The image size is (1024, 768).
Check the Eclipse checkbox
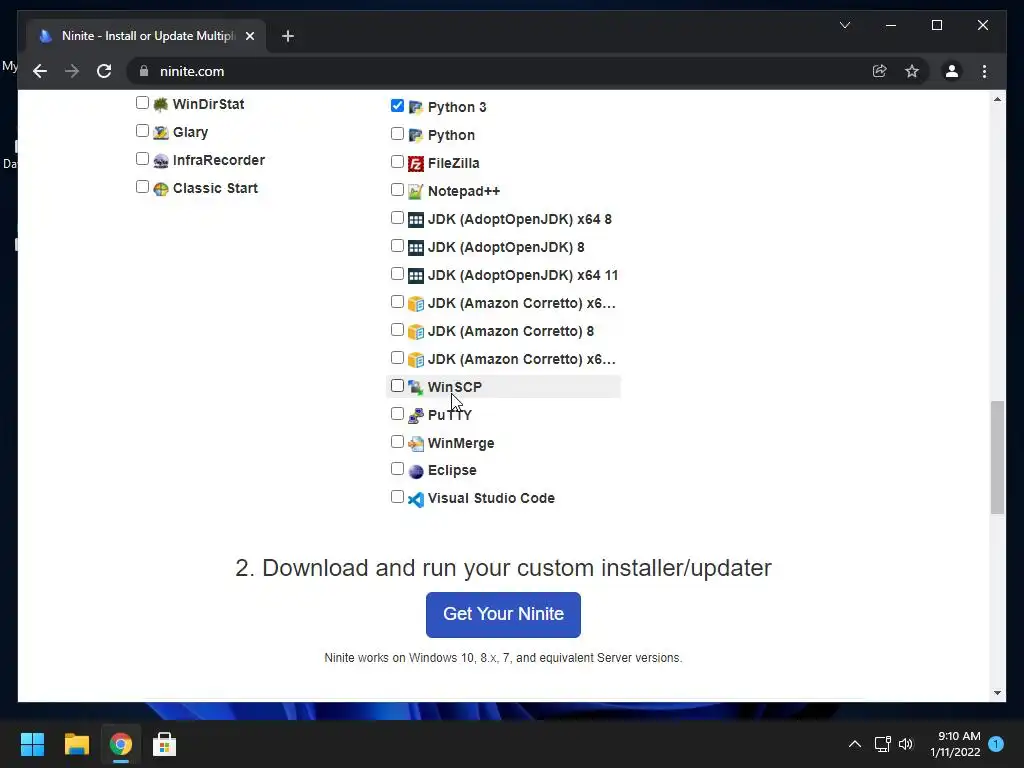pyautogui.click(x=397, y=469)
